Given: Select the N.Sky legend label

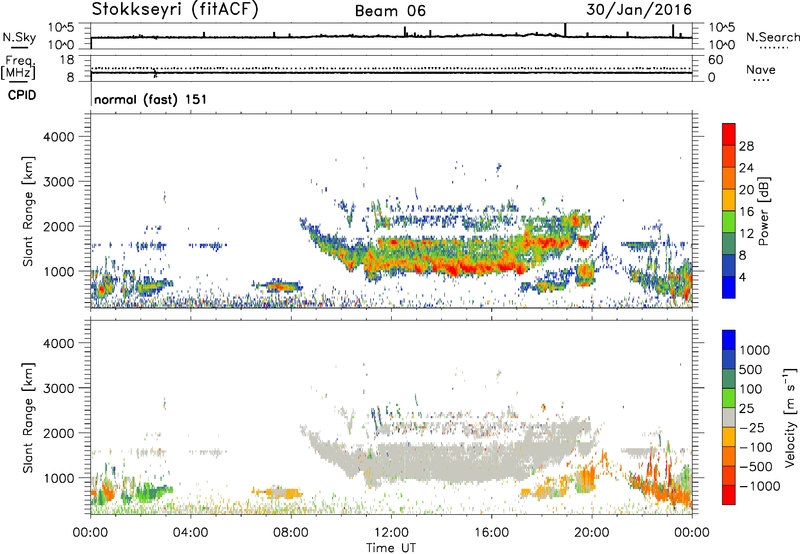Looking at the screenshot, I should point(19,38).
